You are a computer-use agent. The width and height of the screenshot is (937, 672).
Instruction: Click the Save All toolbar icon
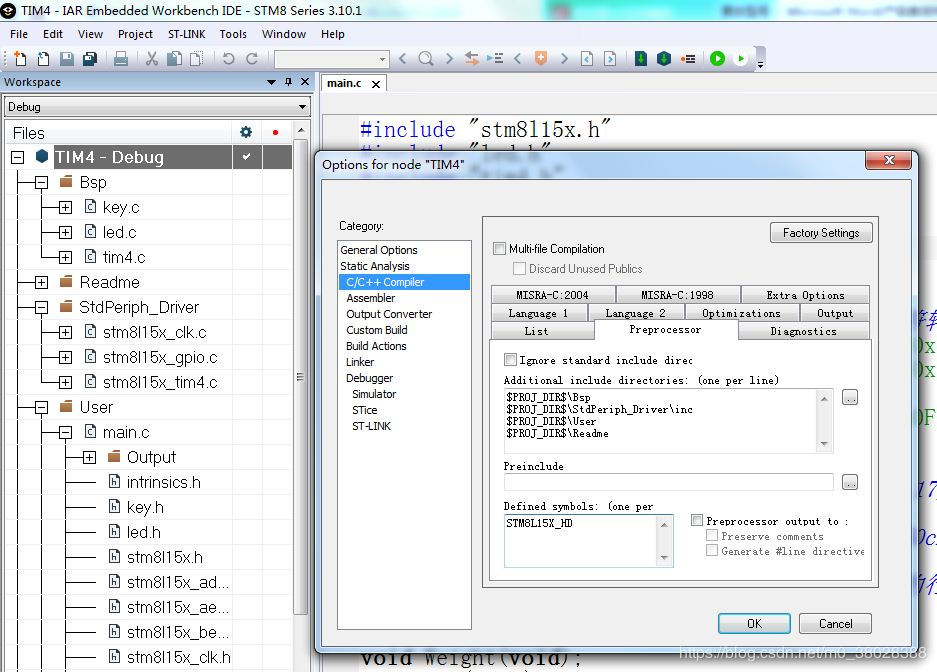coord(89,59)
